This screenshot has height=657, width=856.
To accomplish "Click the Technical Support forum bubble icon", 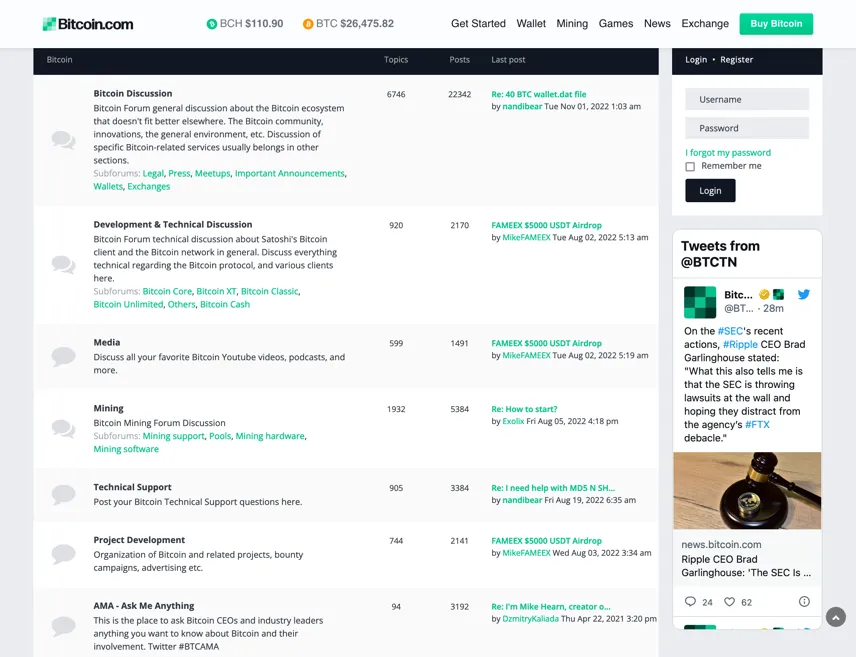I will coord(63,494).
